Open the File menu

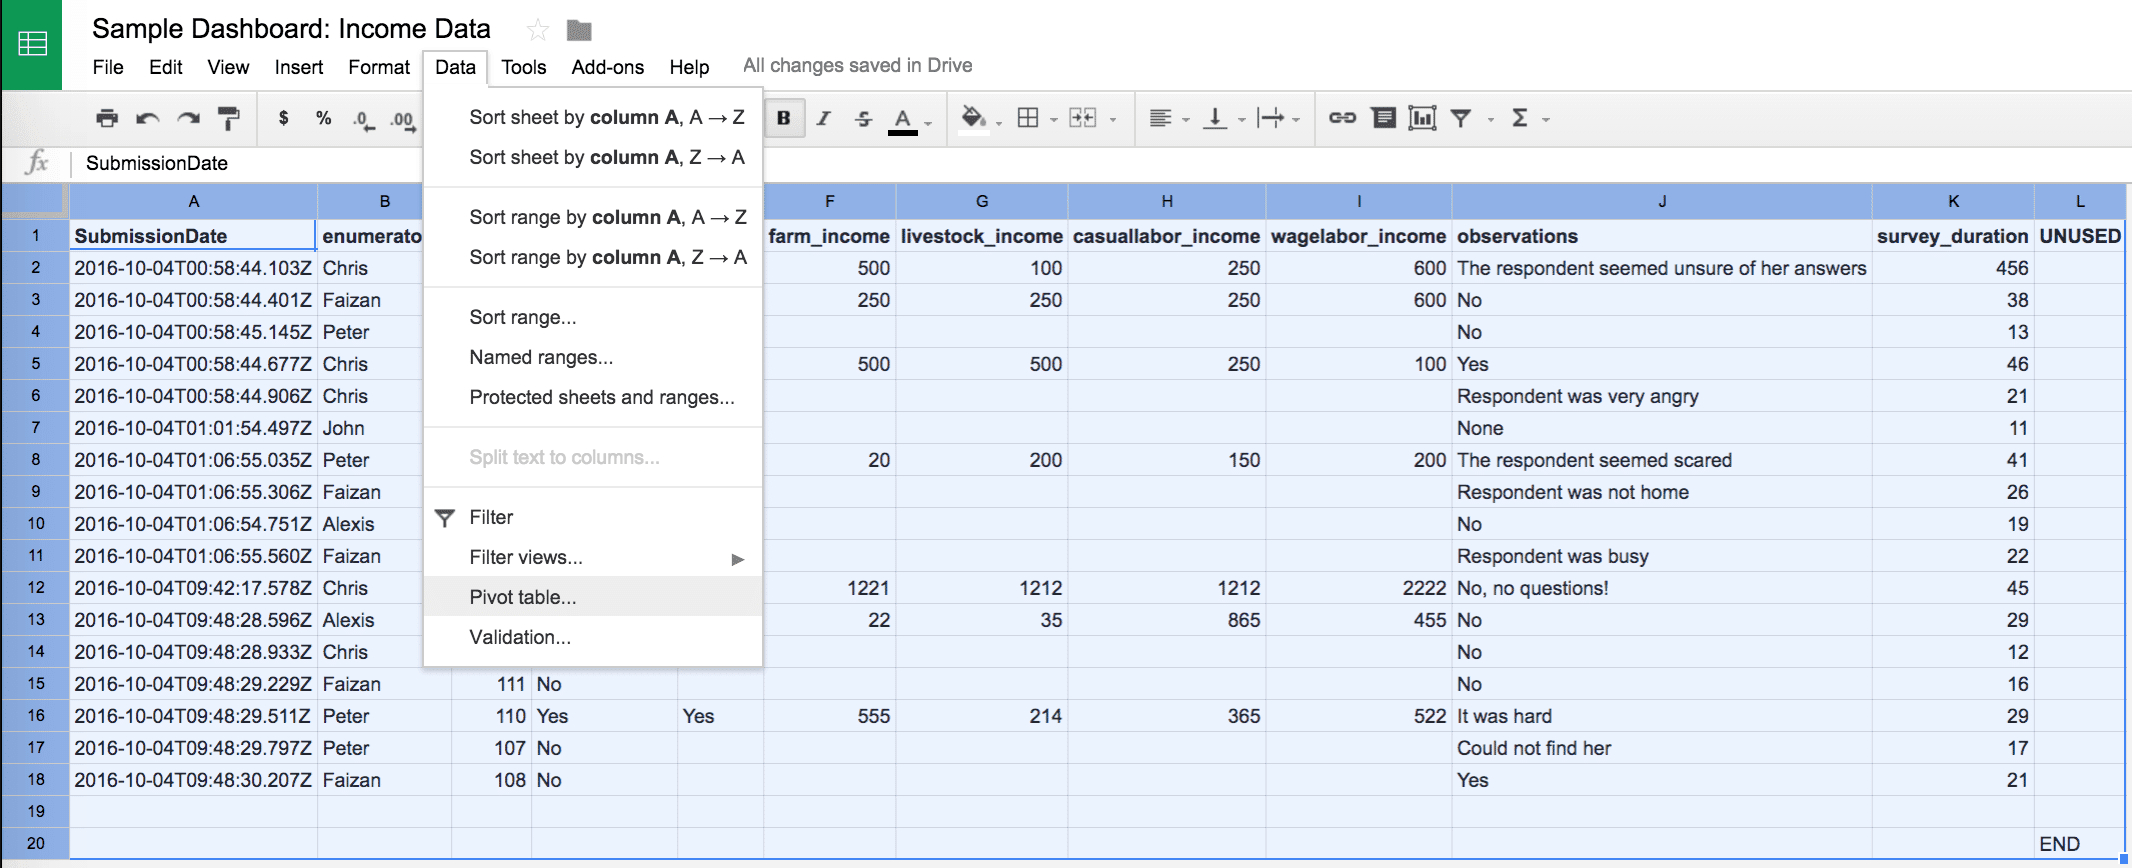(108, 67)
